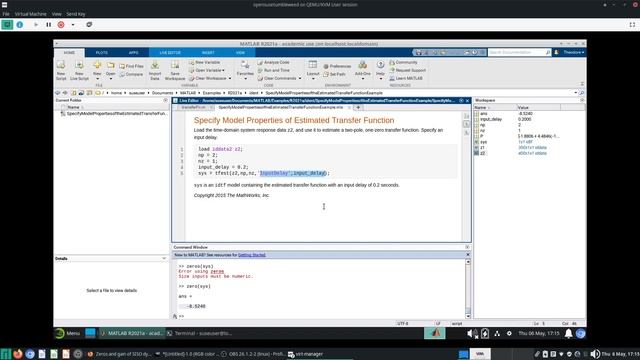
Task: Select the 'sys' variable in Workspace
Action: coord(484,142)
